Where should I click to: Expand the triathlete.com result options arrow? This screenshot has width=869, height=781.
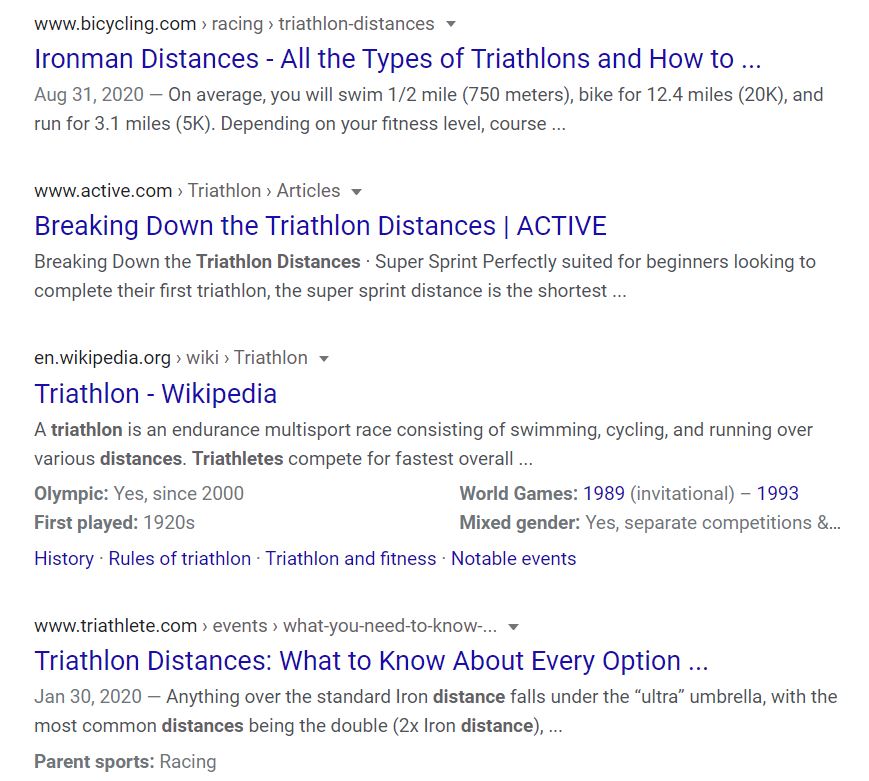point(514,627)
